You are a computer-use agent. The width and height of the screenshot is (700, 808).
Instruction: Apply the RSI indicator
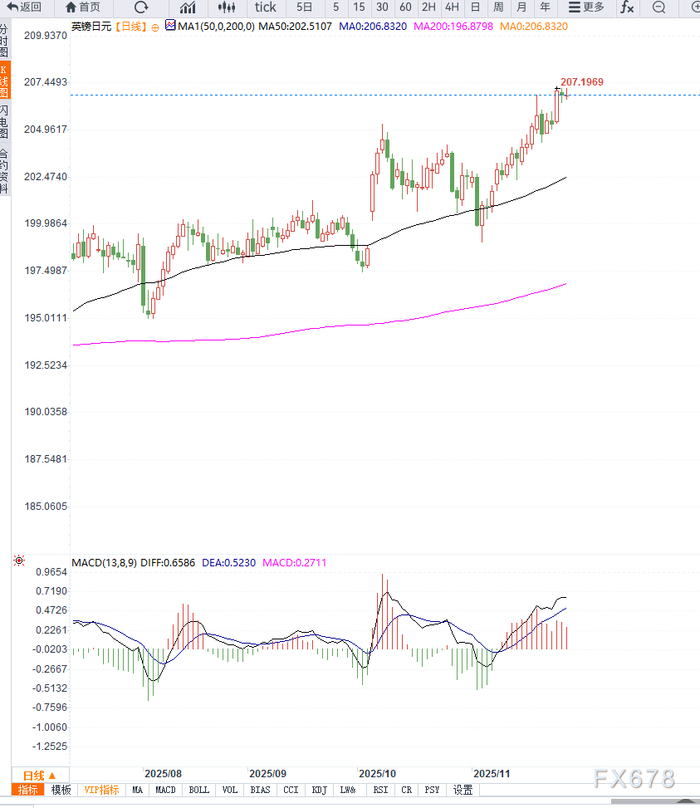click(380, 789)
